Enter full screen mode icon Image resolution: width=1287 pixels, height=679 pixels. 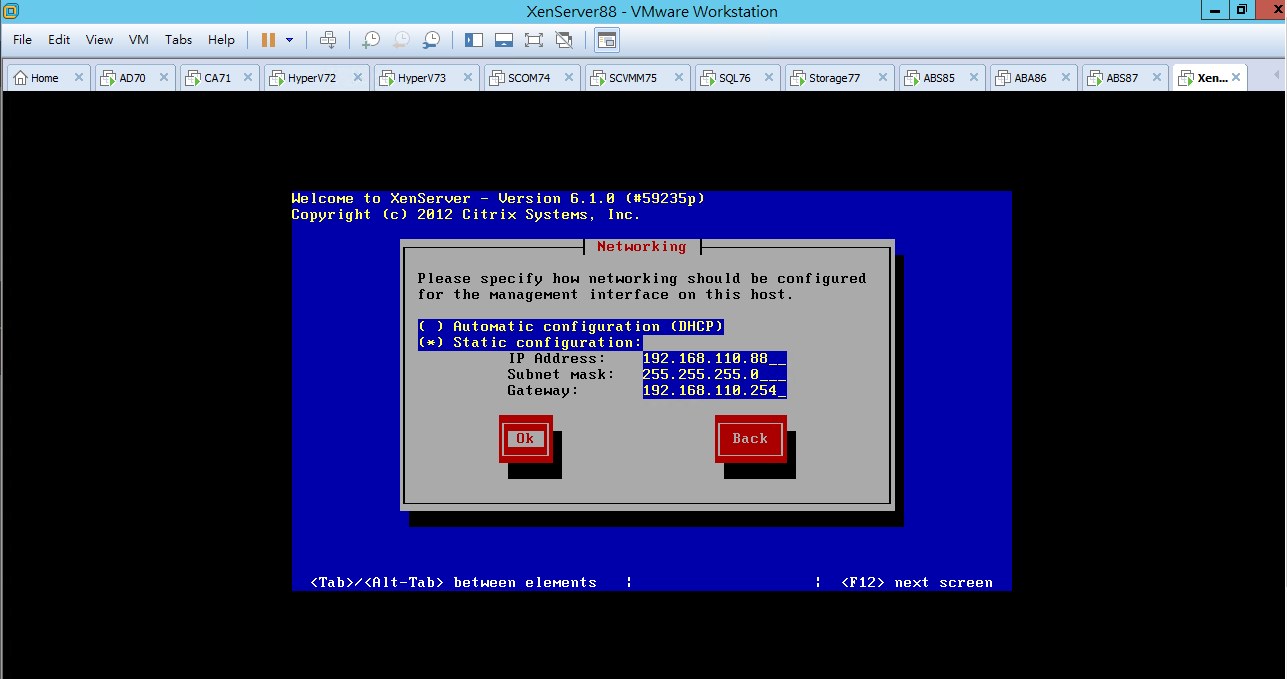pos(533,40)
